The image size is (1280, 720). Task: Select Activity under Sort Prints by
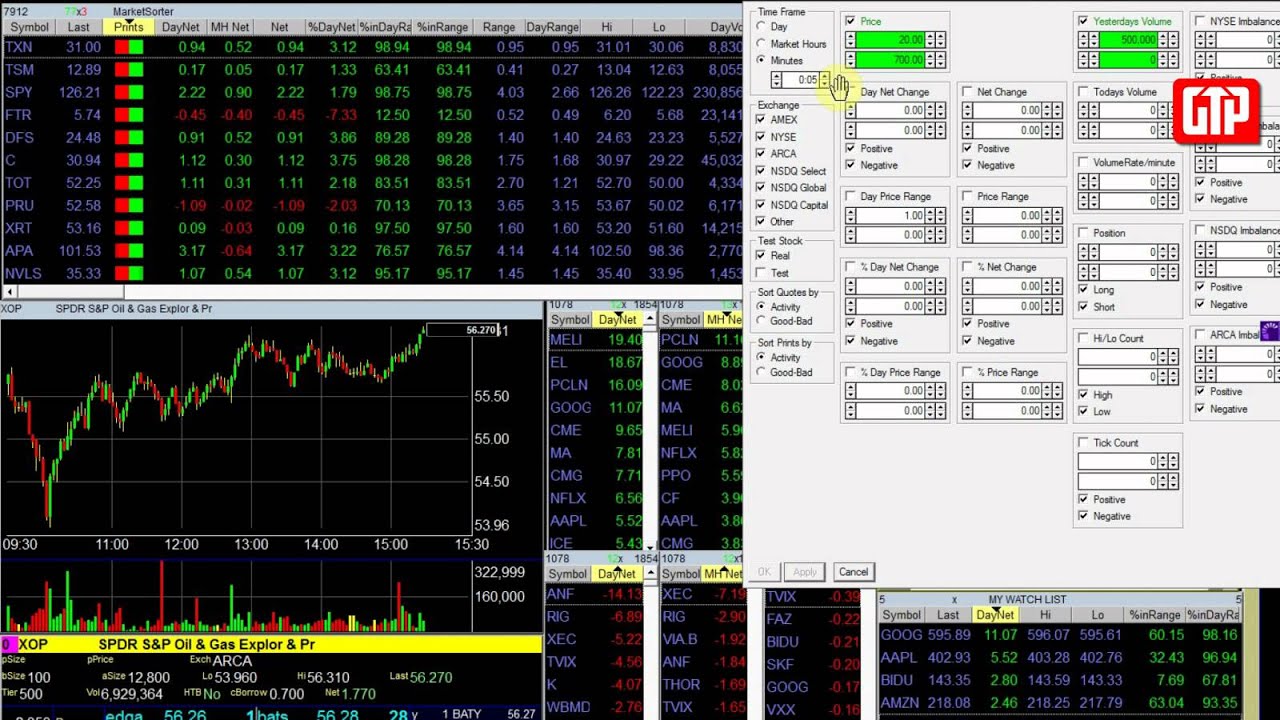[x=761, y=357]
